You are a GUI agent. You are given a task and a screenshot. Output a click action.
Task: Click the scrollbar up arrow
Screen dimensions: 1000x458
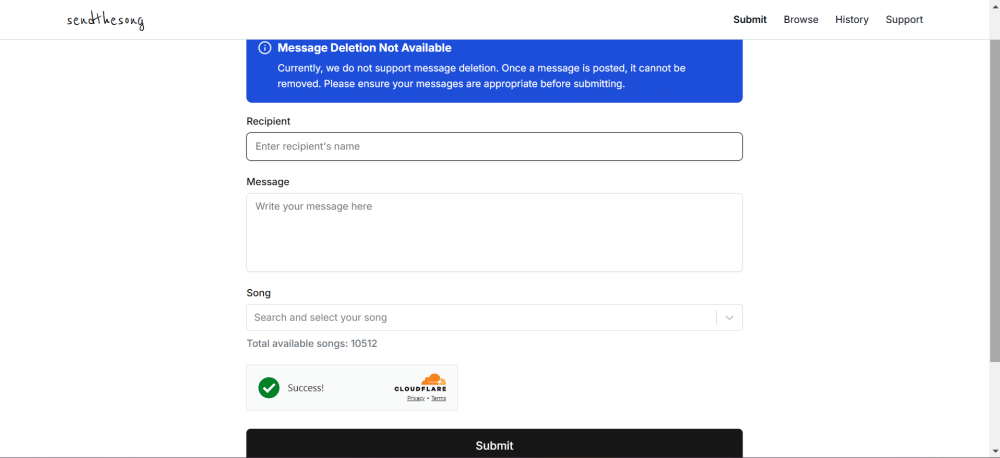(x=994, y=6)
